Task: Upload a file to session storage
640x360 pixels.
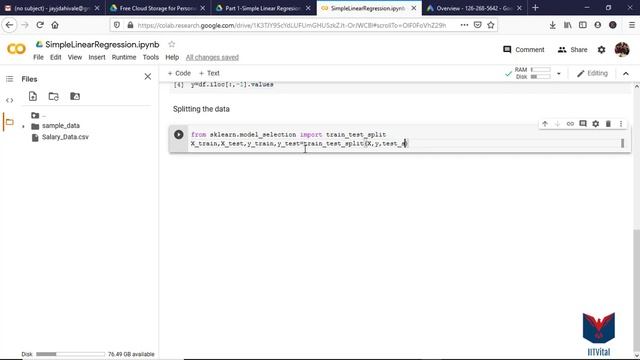Action: click(33, 96)
